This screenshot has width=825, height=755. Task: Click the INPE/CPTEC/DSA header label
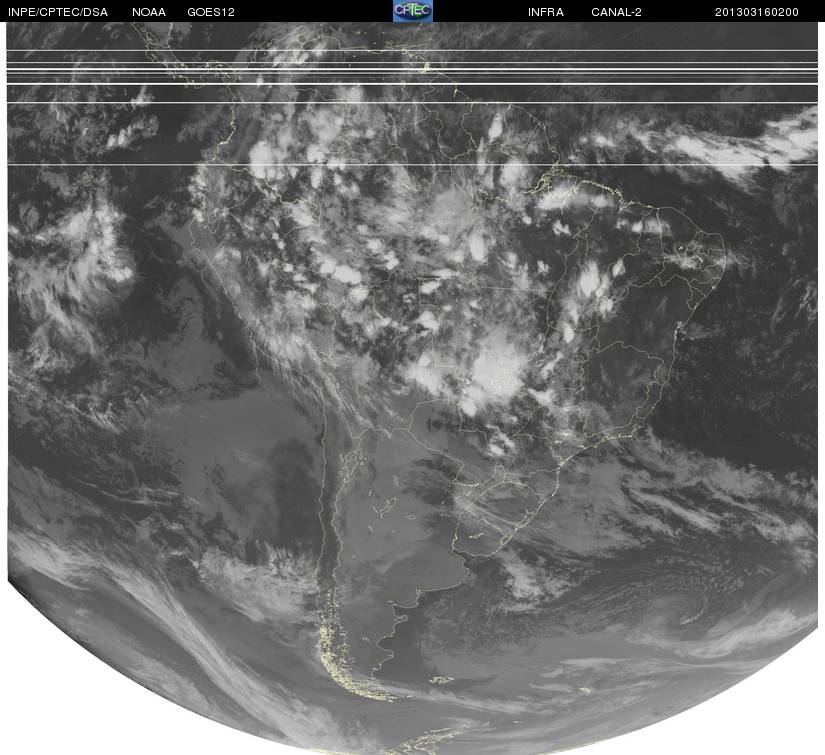pos(58,12)
